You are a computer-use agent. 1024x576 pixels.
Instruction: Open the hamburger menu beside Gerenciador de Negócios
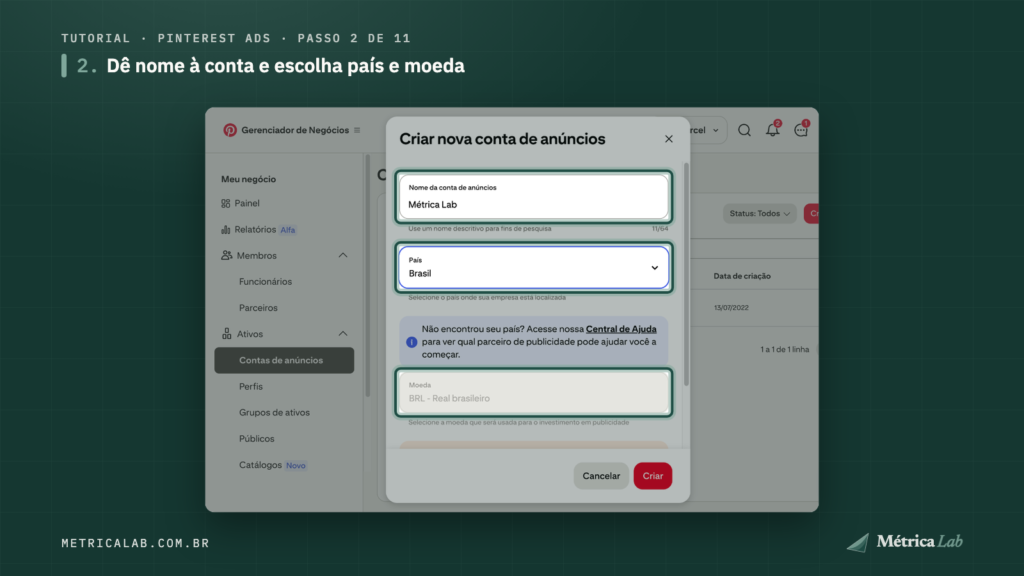coord(357,130)
